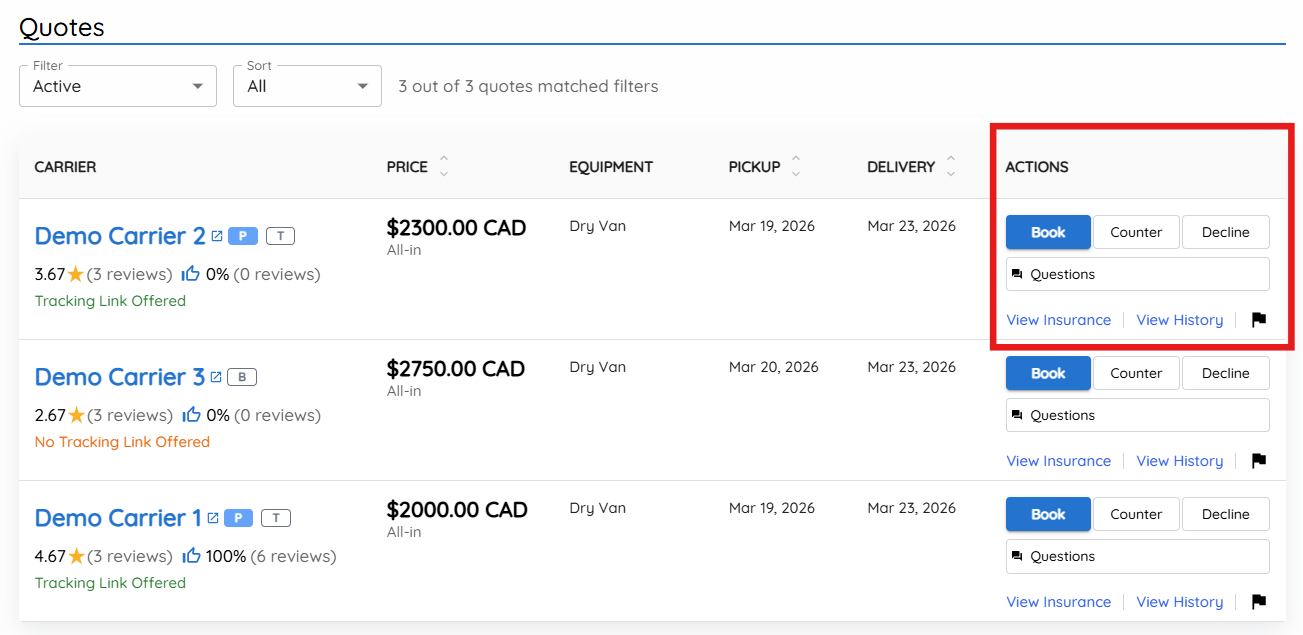Image resolution: width=1303 pixels, height=635 pixels.
Task: Book the Demo Carrier 1 quote
Action: point(1048,514)
